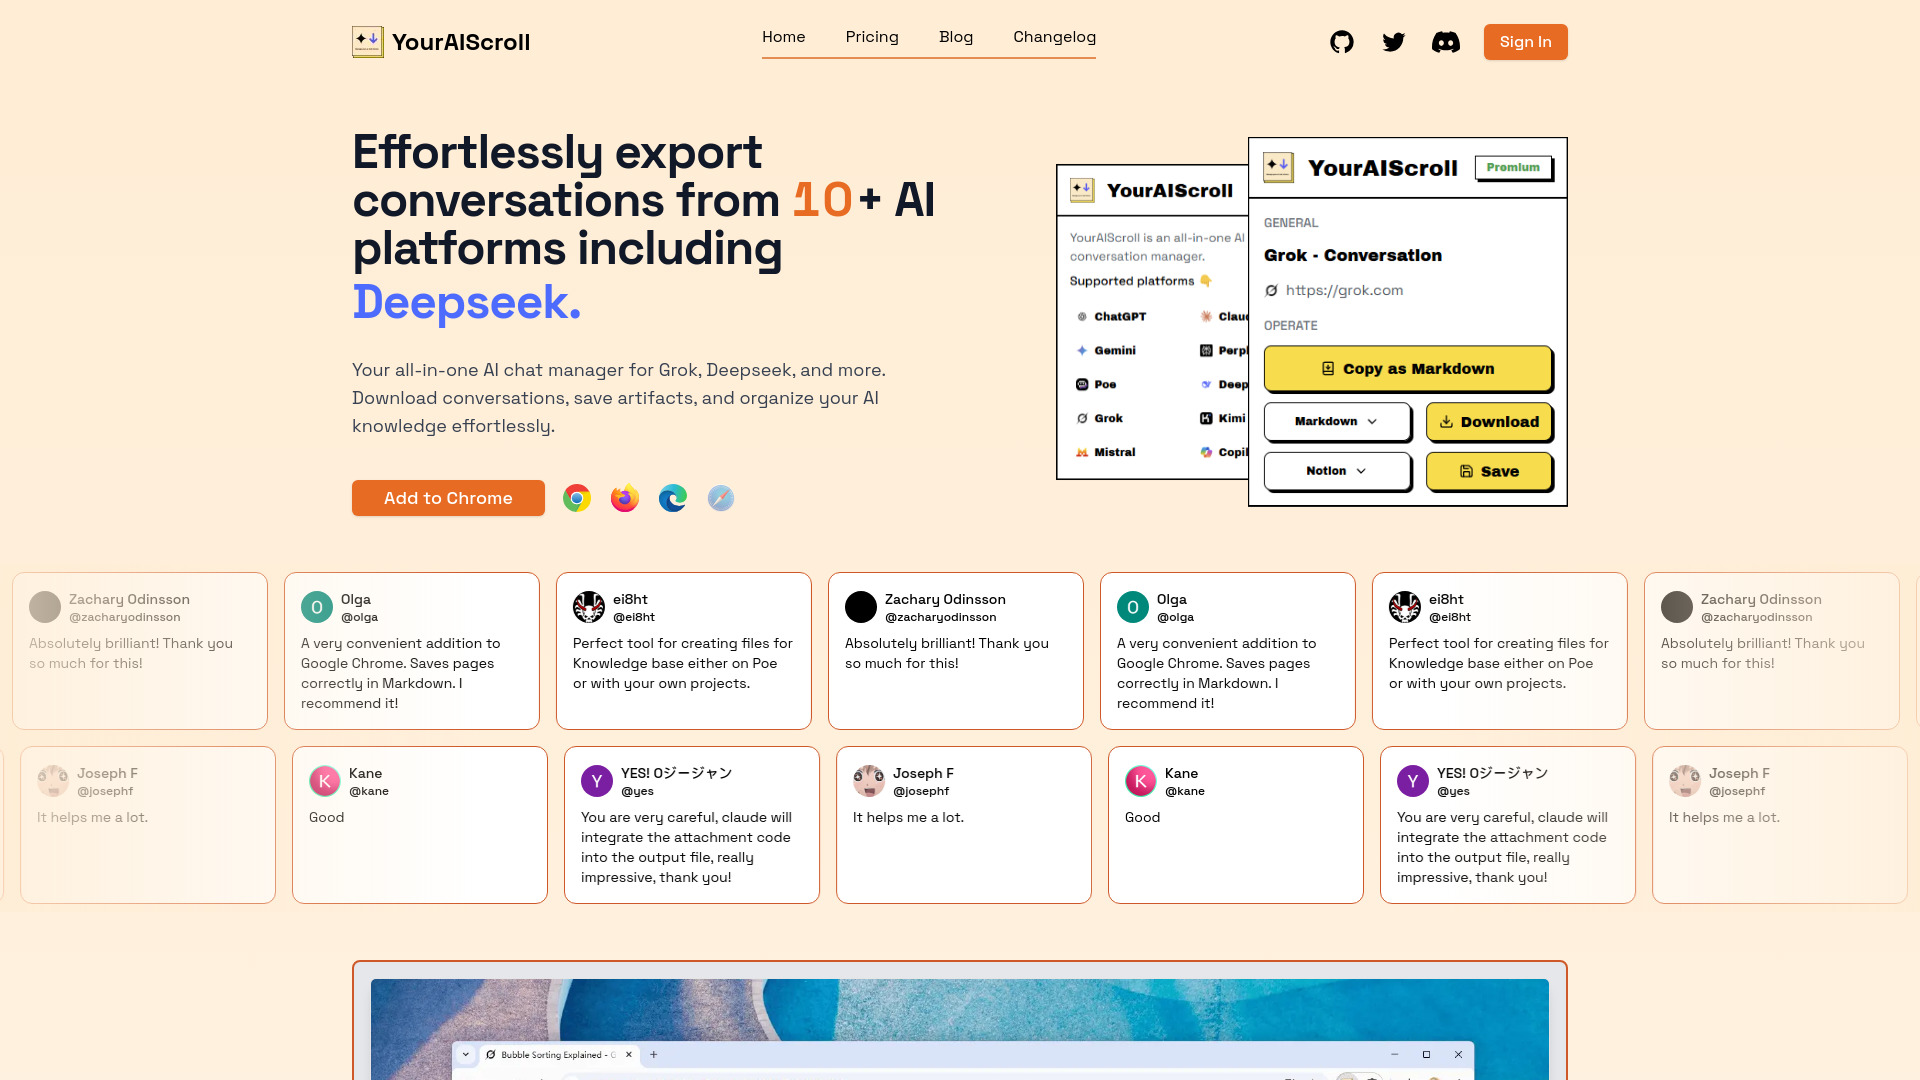The width and height of the screenshot is (1920, 1080).
Task: Click the Sign In button
Action: click(1525, 42)
